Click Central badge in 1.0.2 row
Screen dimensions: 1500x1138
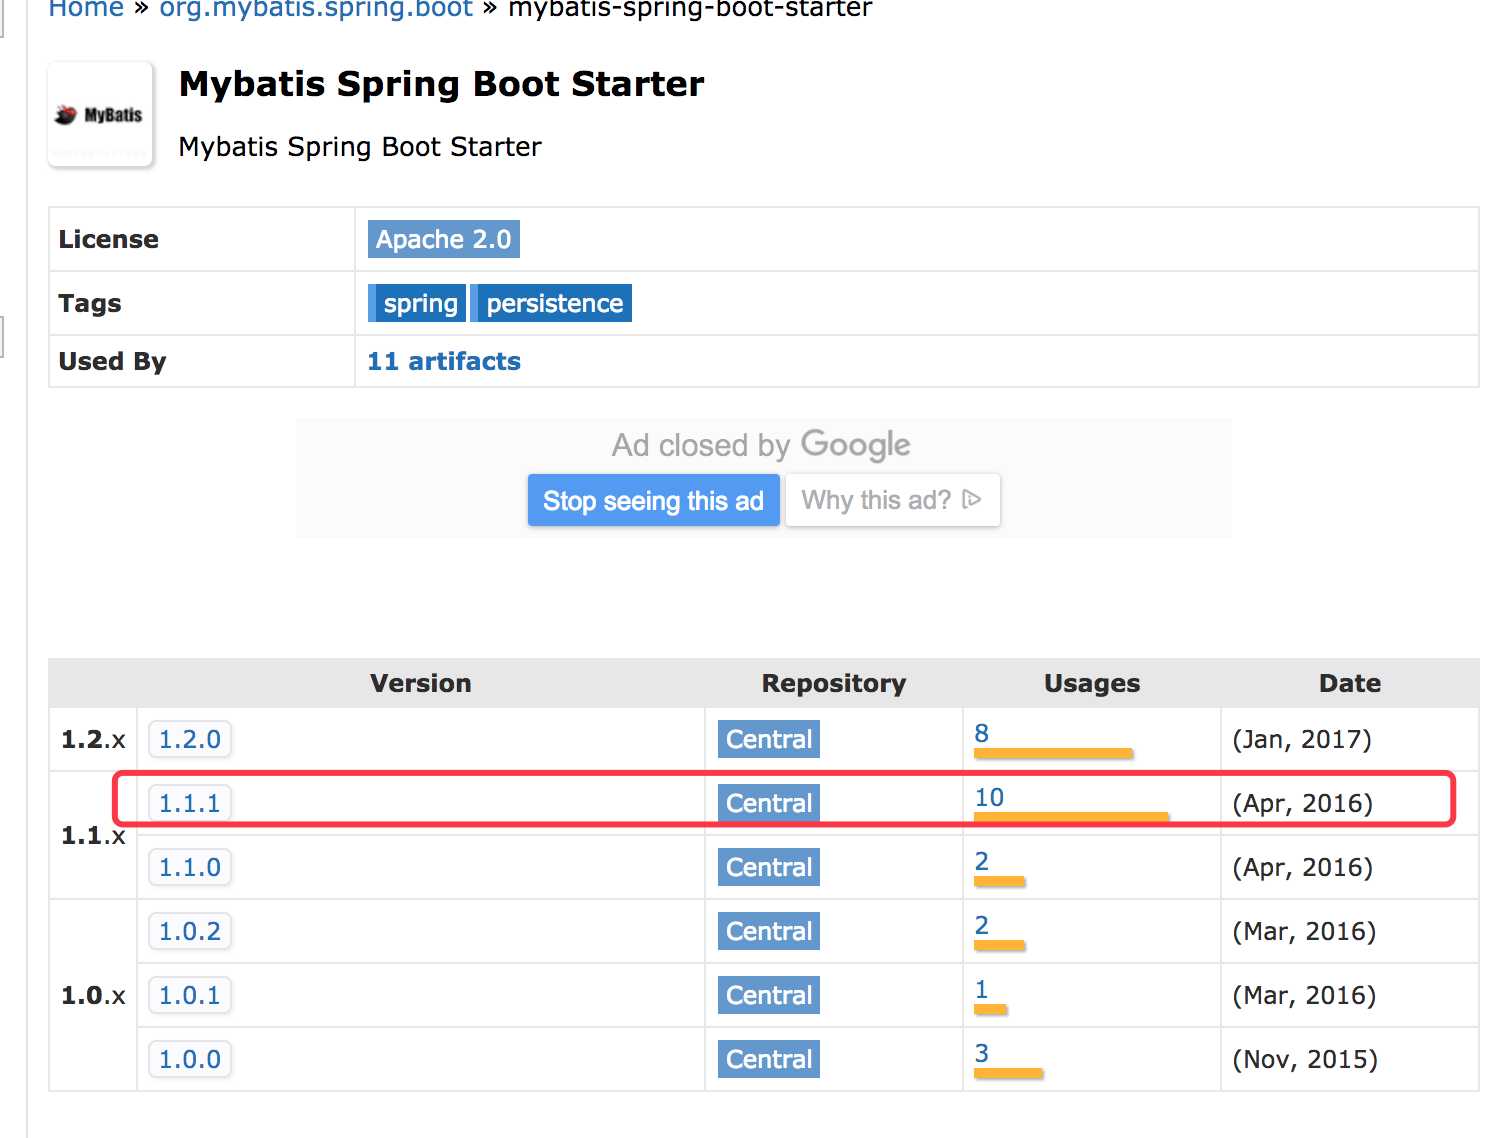tap(768, 931)
